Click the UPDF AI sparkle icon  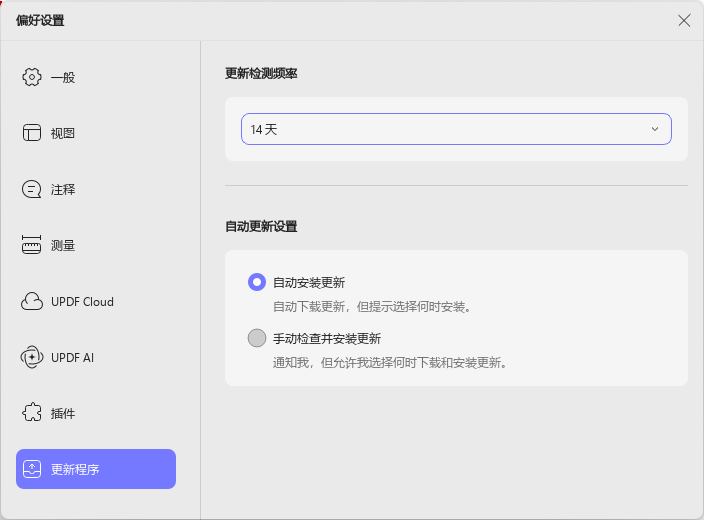click(32, 357)
